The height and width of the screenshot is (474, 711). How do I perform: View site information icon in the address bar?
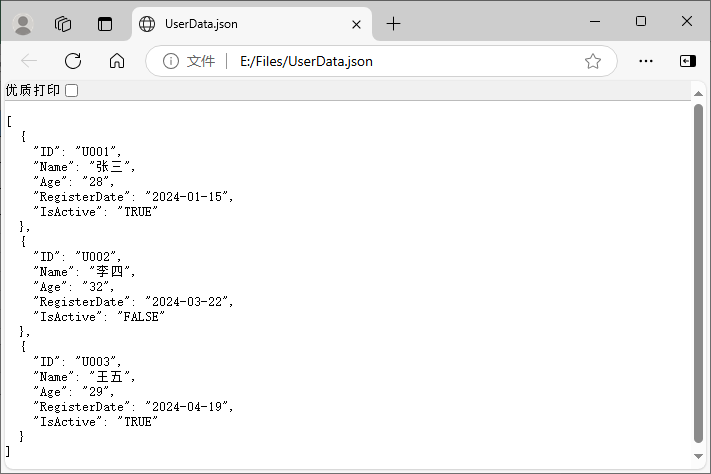(x=170, y=61)
